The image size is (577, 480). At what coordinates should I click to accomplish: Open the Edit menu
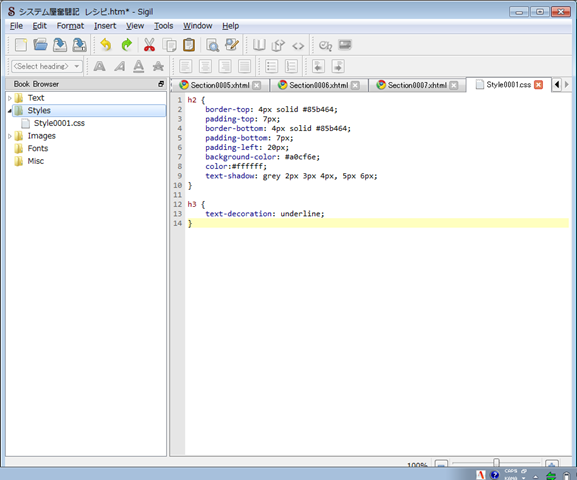click(39, 26)
